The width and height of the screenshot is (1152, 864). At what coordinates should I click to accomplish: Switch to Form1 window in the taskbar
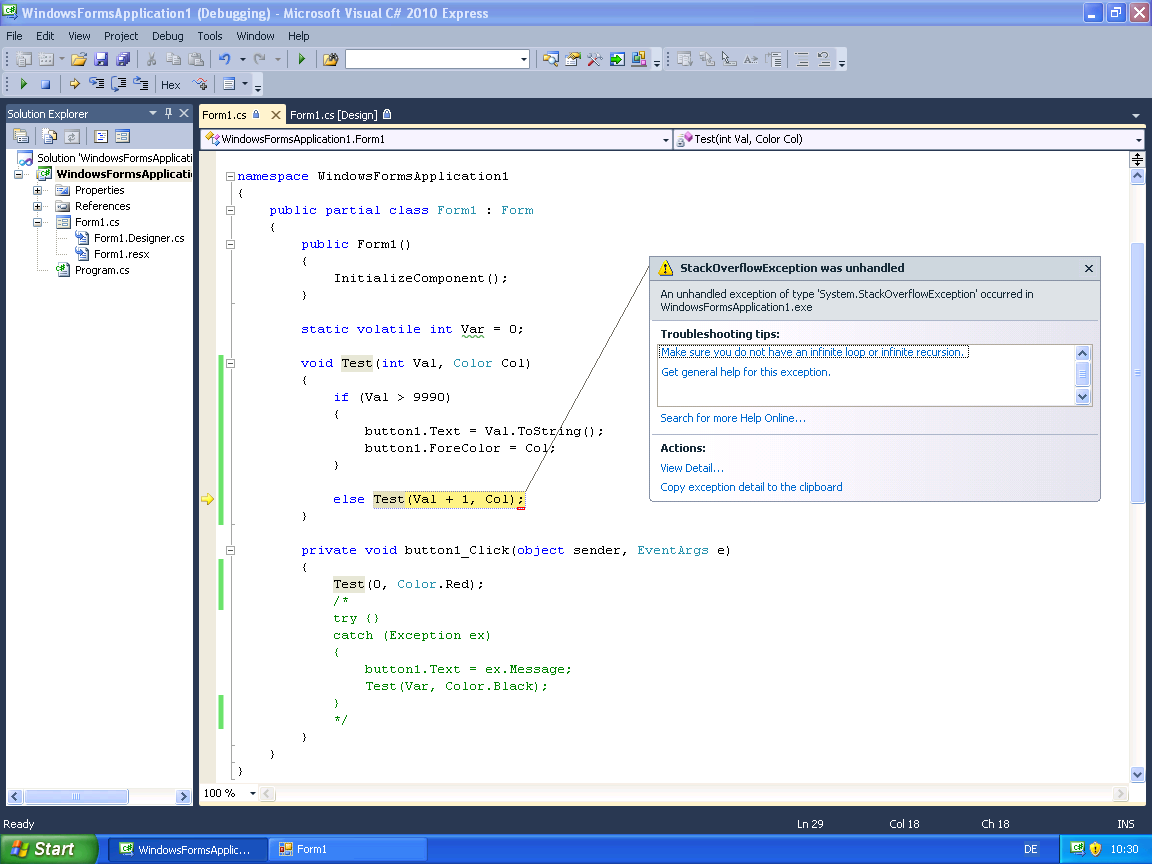[x=347, y=850]
